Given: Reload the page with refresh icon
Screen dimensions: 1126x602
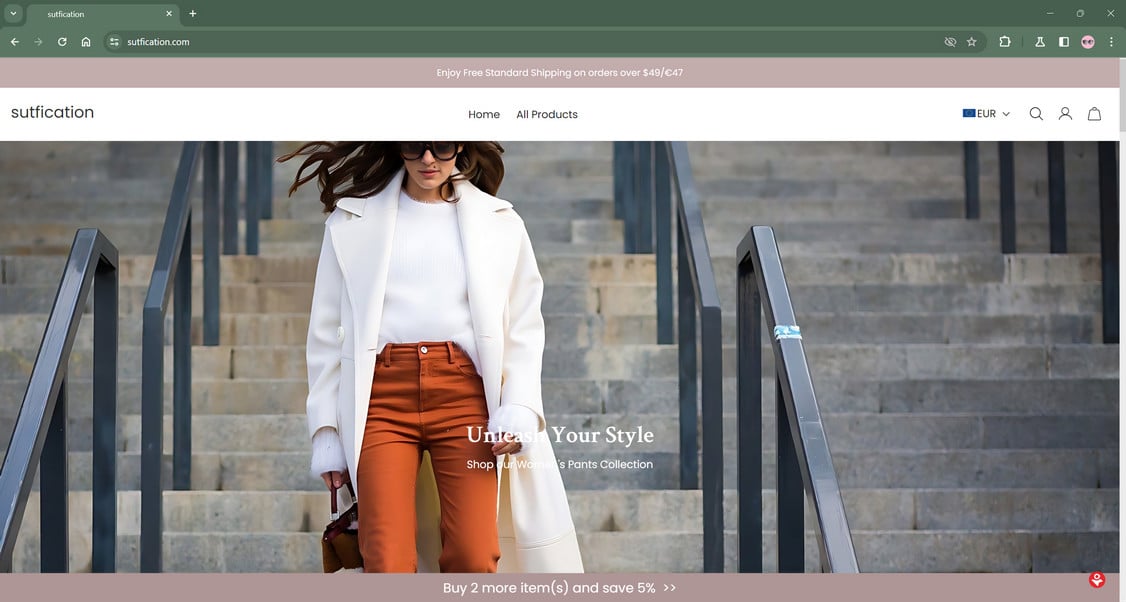Looking at the screenshot, I should pyautogui.click(x=62, y=42).
